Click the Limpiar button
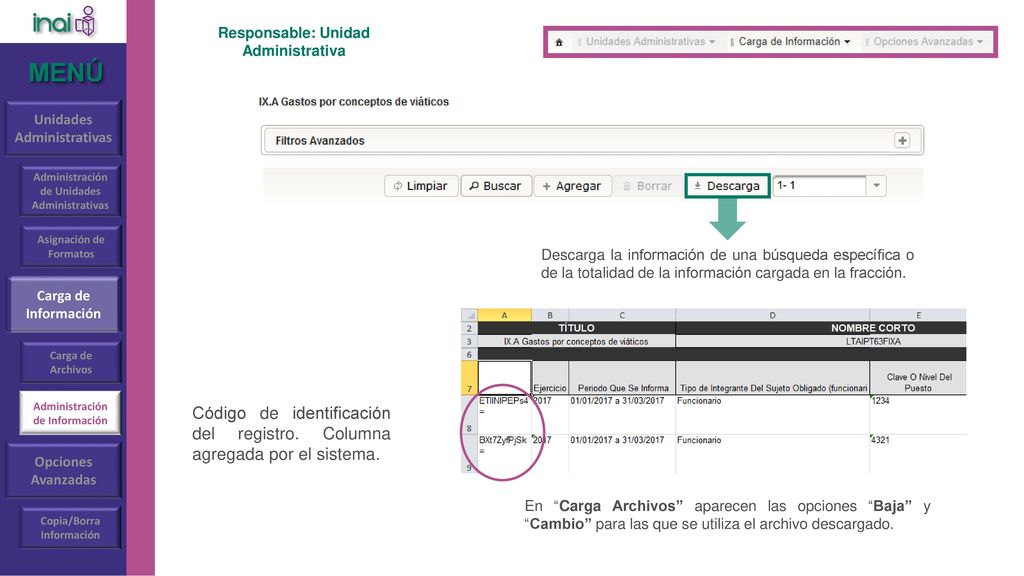 [421, 186]
